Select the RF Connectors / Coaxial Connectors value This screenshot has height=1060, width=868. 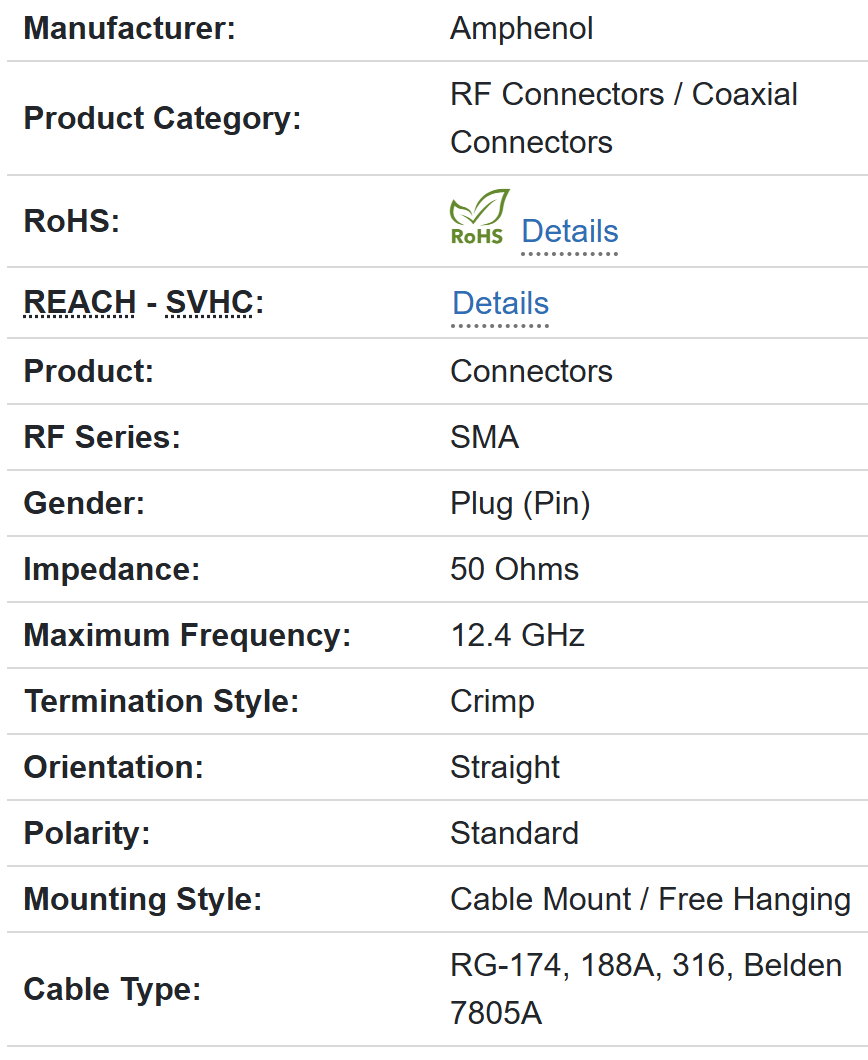pos(623,118)
